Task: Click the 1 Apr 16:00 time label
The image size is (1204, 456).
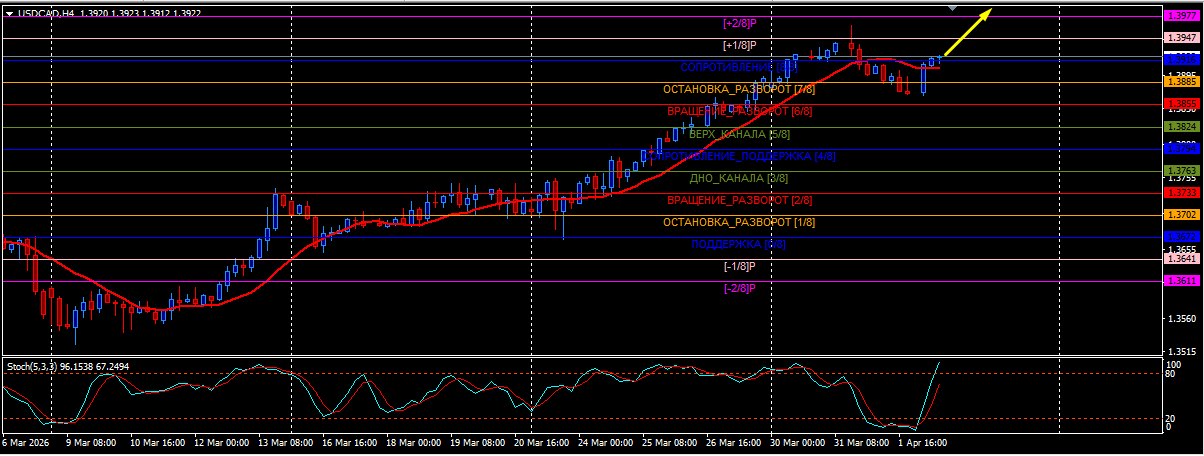Action: 923,442
